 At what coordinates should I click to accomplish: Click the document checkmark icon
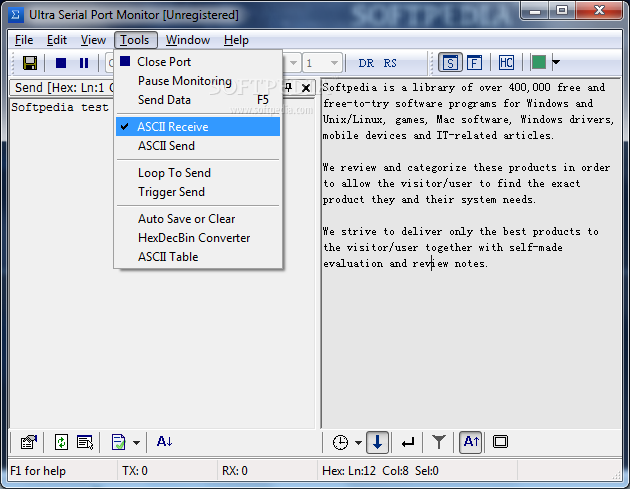pyautogui.click(x=119, y=442)
